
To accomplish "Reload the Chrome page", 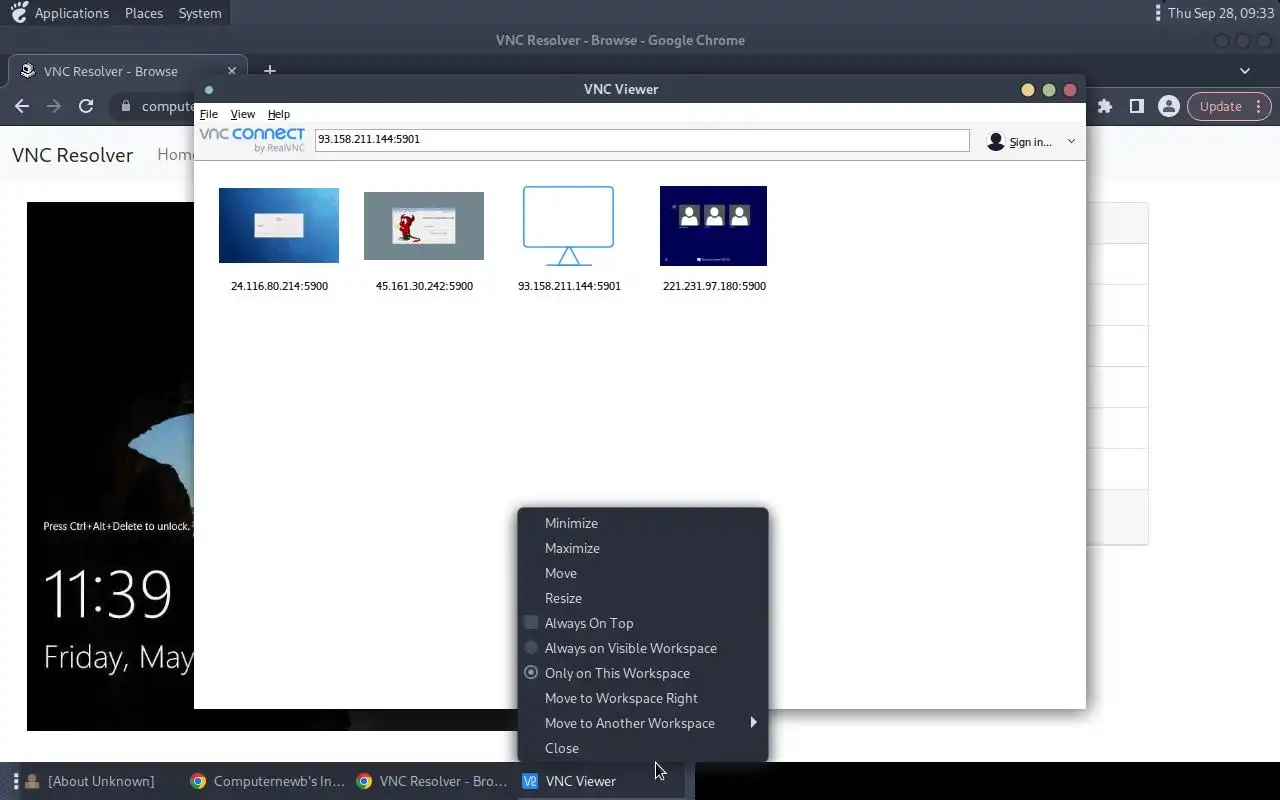I will (86, 106).
